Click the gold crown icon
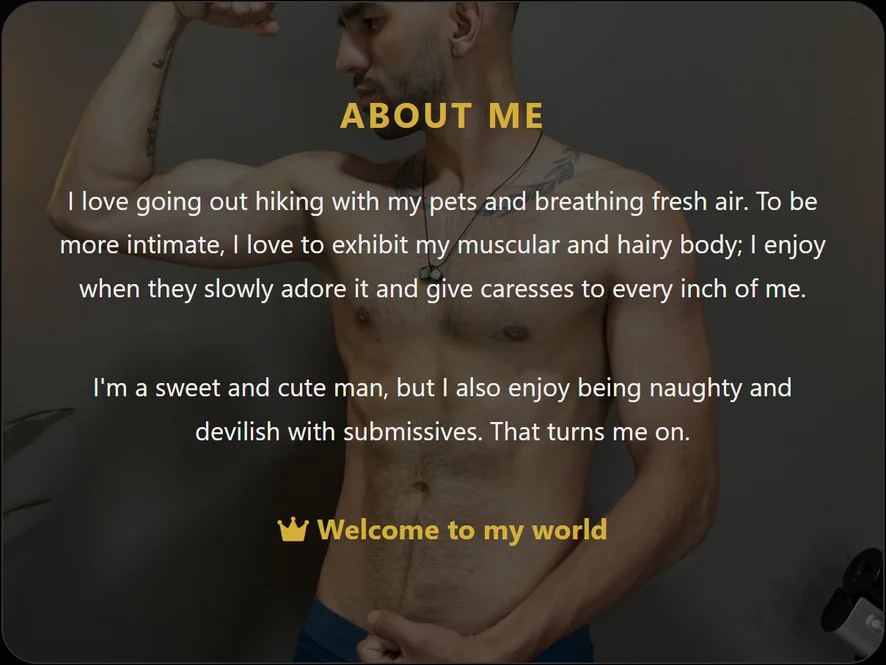This screenshot has height=665, width=886. pos(293,529)
